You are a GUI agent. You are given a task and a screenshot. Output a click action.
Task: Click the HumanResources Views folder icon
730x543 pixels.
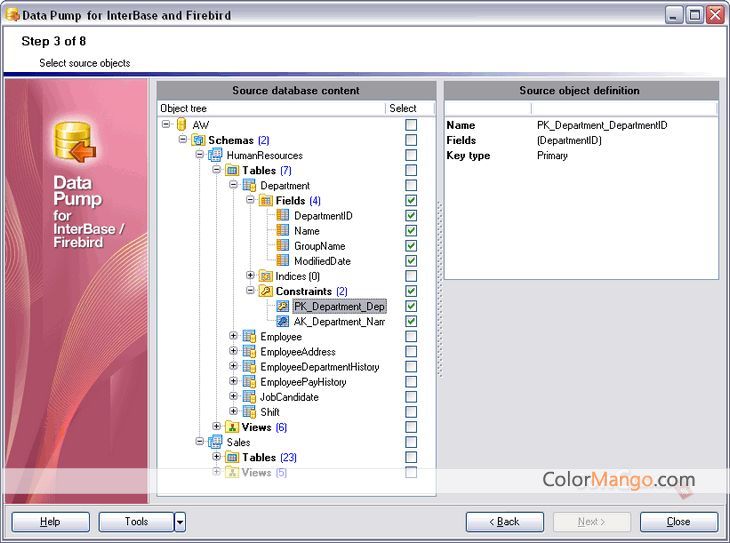point(232,427)
